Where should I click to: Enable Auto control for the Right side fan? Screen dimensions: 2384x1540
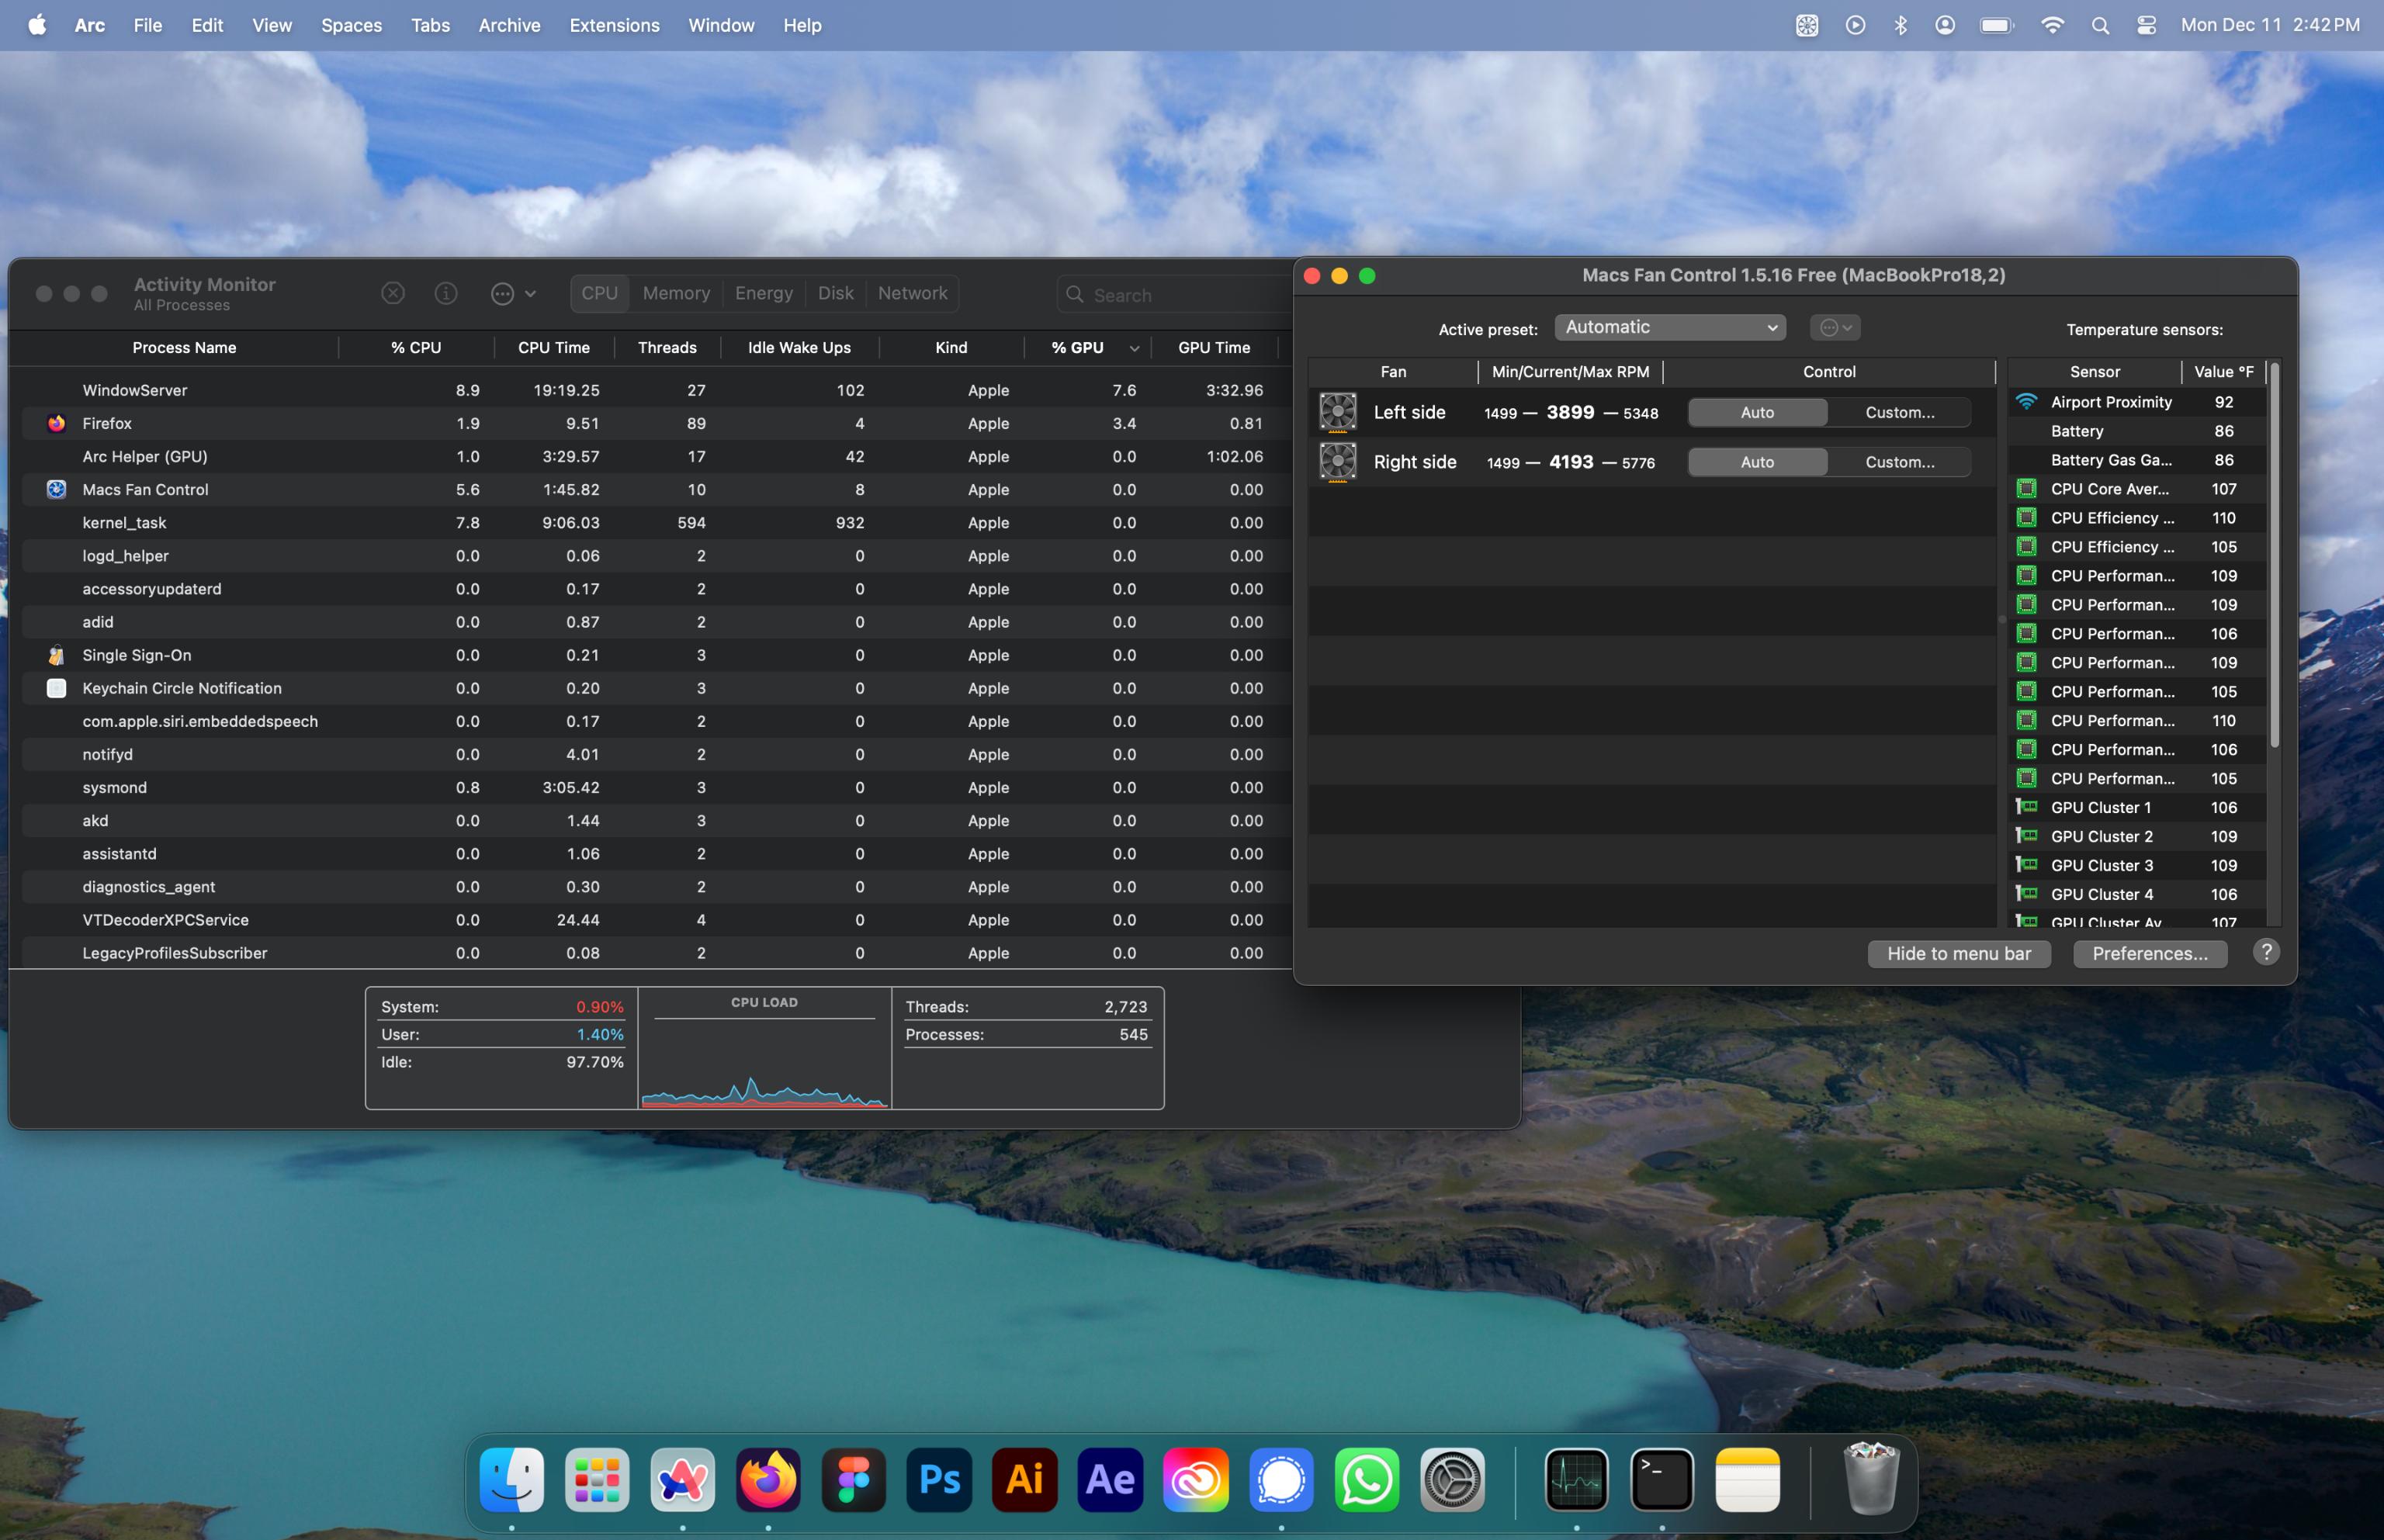pos(1756,461)
